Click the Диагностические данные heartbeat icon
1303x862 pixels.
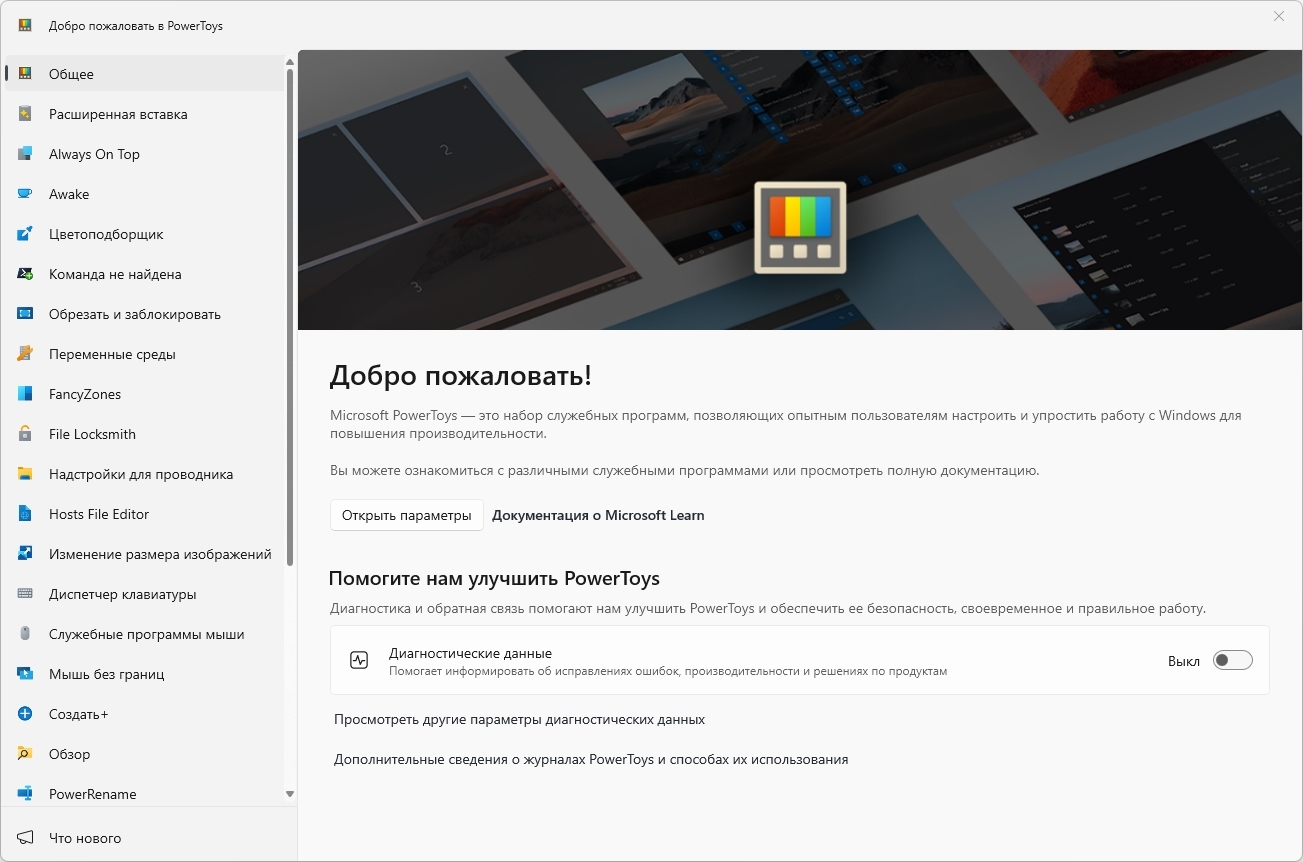click(359, 660)
